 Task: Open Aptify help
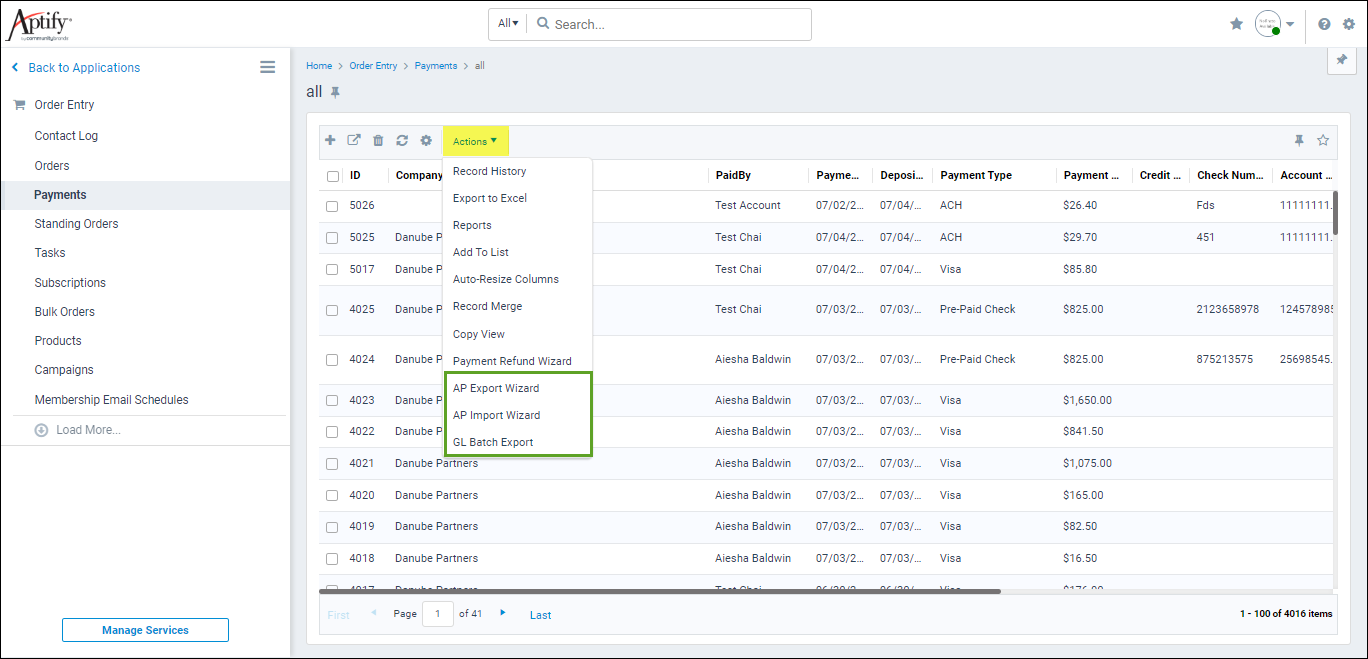coord(1324,22)
